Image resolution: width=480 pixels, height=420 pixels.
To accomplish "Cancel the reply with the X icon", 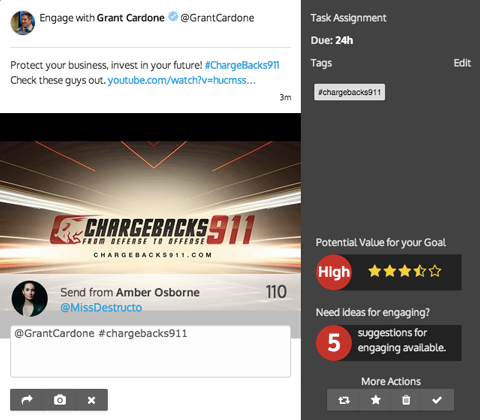I will click(x=91, y=399).
